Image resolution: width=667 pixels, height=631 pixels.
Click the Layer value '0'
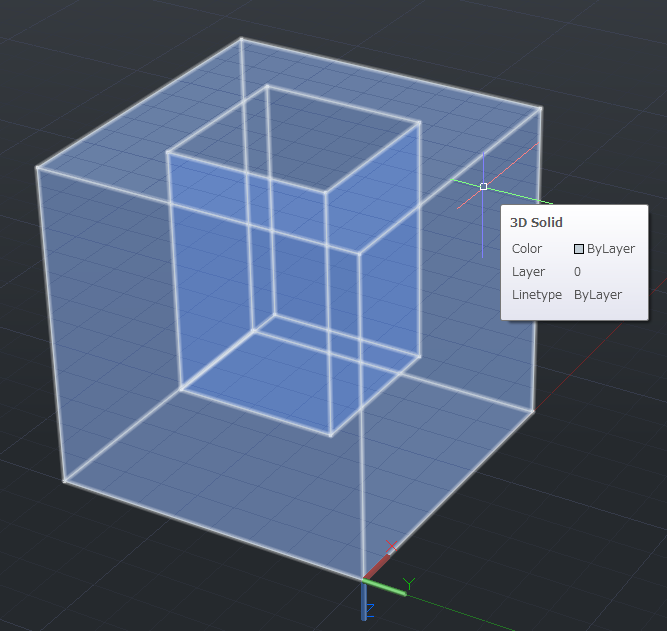pos(577,271)
